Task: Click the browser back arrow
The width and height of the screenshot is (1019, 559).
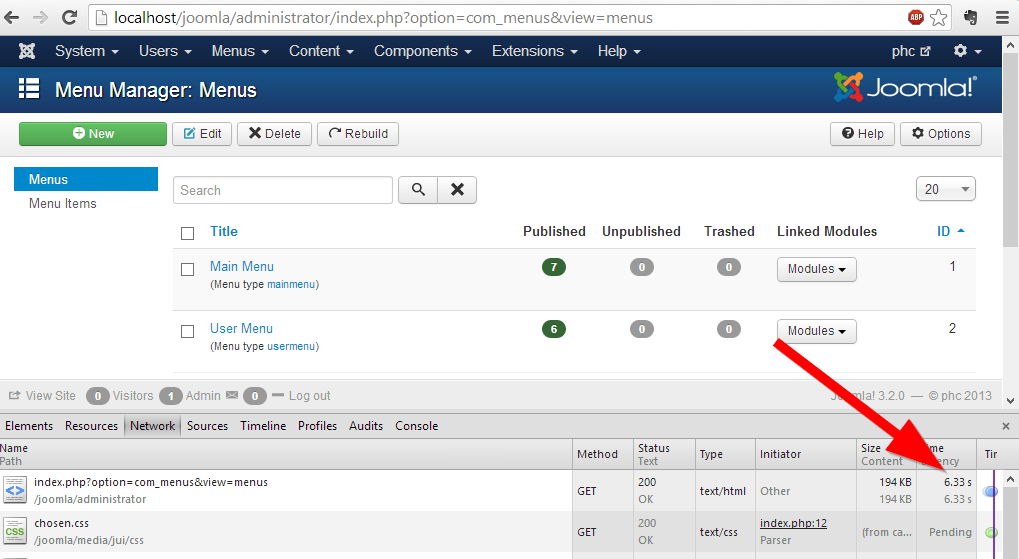Action: click(12, 18)
